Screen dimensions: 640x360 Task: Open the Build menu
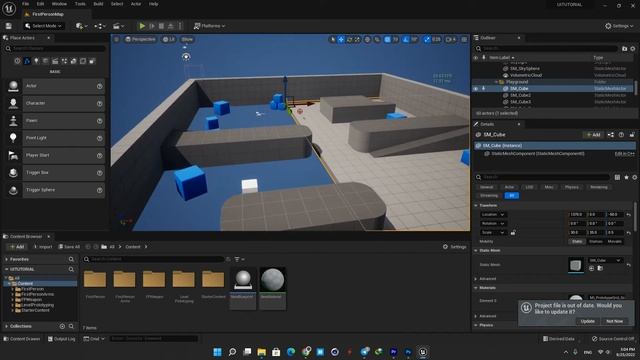click(98, 4)
